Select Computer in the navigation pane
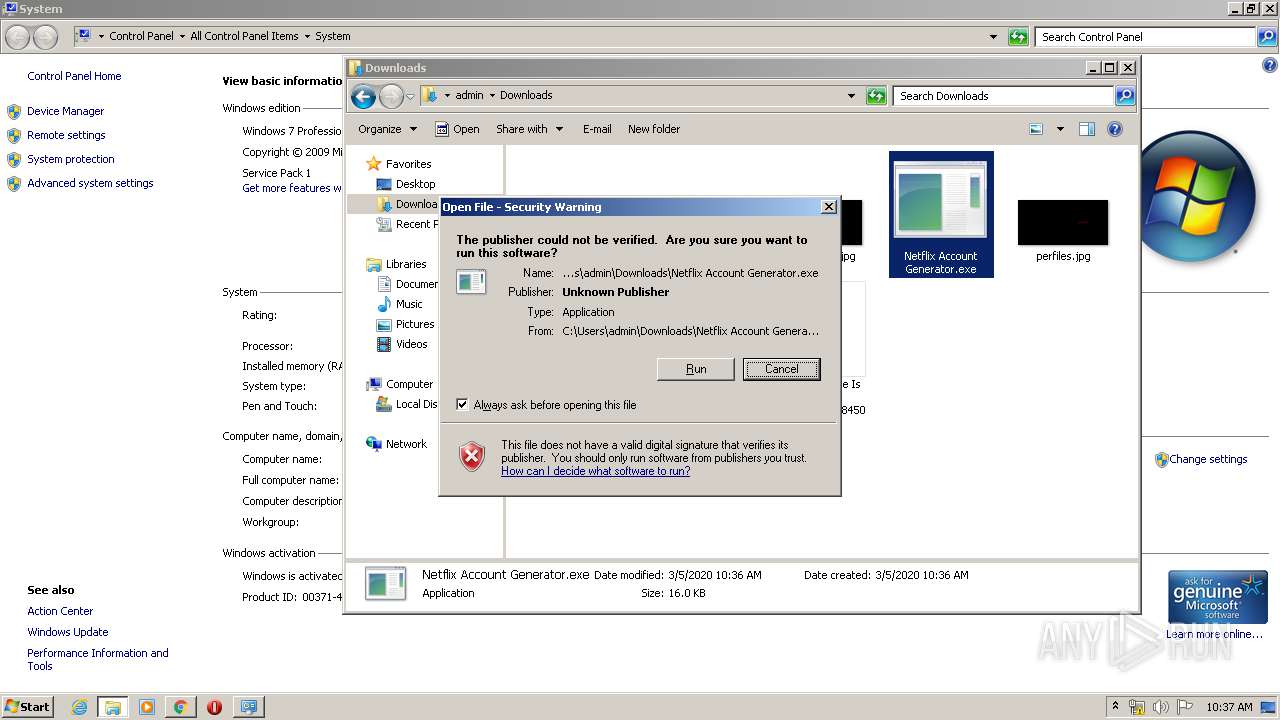Viewport: 1280px width, 720px height. (x=399, y=384)
